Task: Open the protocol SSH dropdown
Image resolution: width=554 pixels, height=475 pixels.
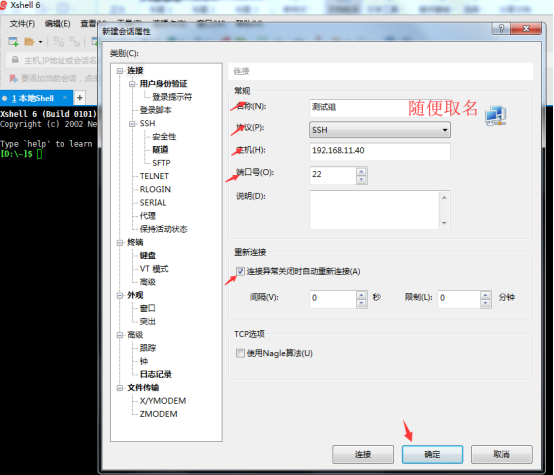Action: tap(380, 130)
